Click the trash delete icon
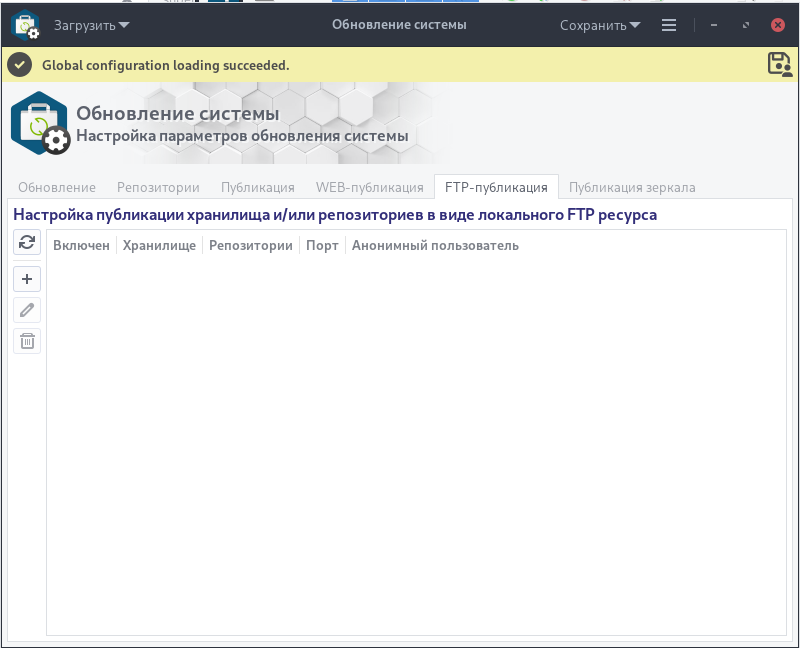 pos(27,341)
